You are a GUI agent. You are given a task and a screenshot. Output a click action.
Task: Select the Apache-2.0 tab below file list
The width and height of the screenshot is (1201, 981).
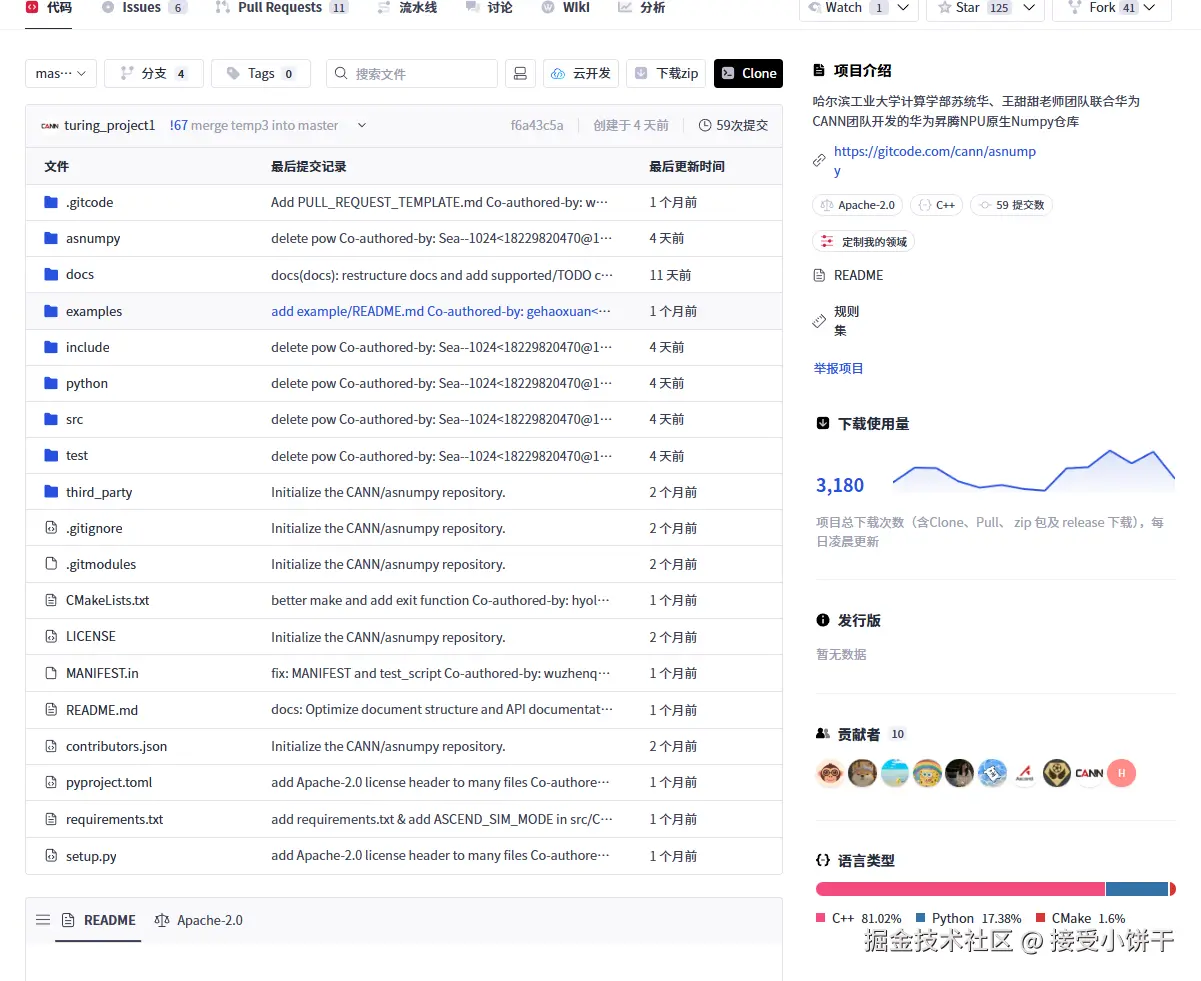coord(199,920)
